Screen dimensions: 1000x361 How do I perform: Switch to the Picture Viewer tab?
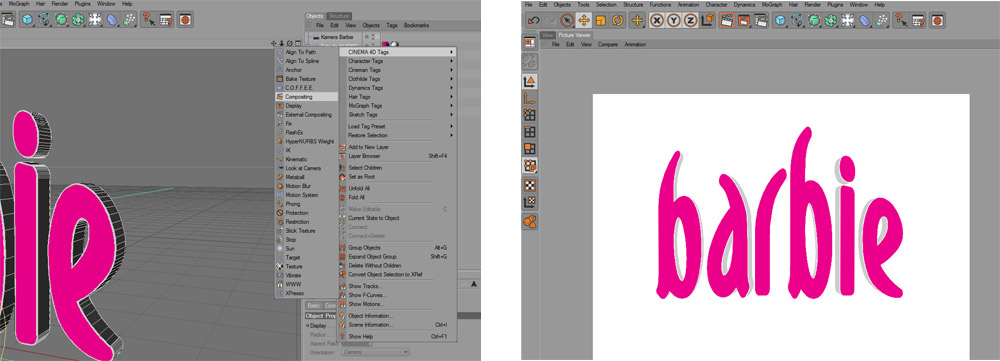coord(574,35)
